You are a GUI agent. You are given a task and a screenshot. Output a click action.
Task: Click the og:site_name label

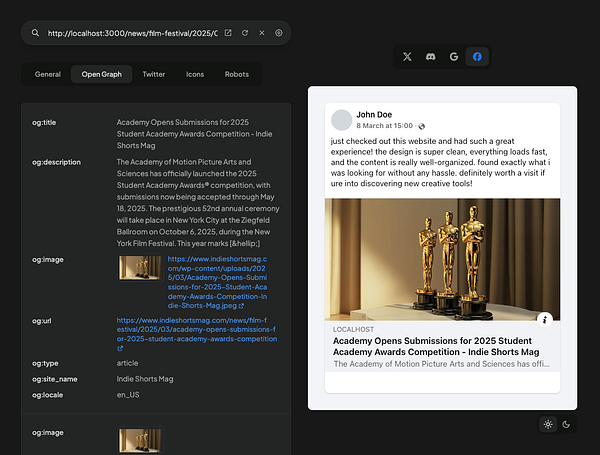coord(55,379)
